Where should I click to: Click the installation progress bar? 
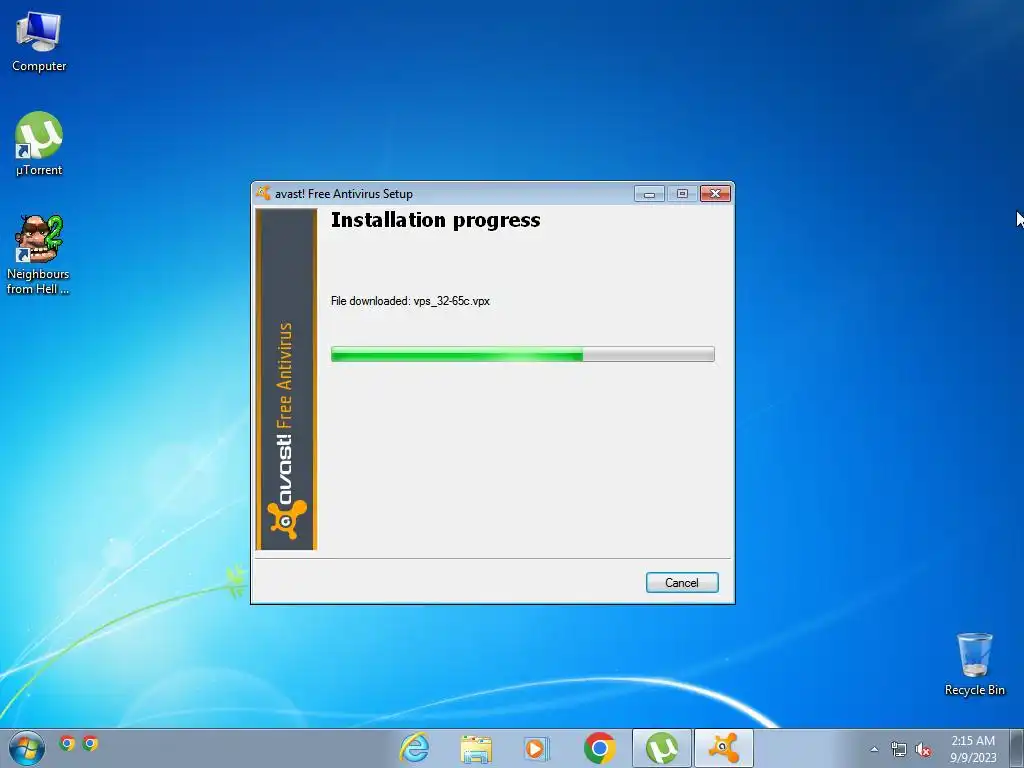(522, 354)
